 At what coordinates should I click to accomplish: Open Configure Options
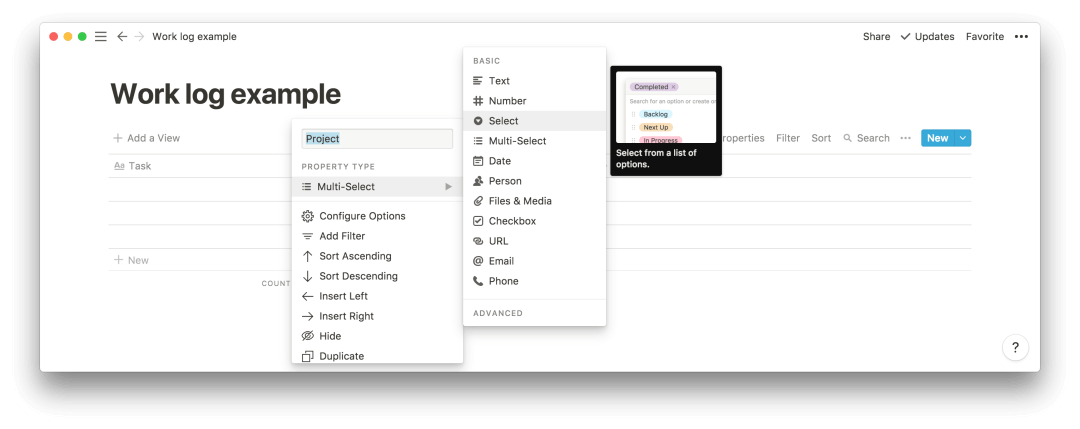click(x=377, y=216)
